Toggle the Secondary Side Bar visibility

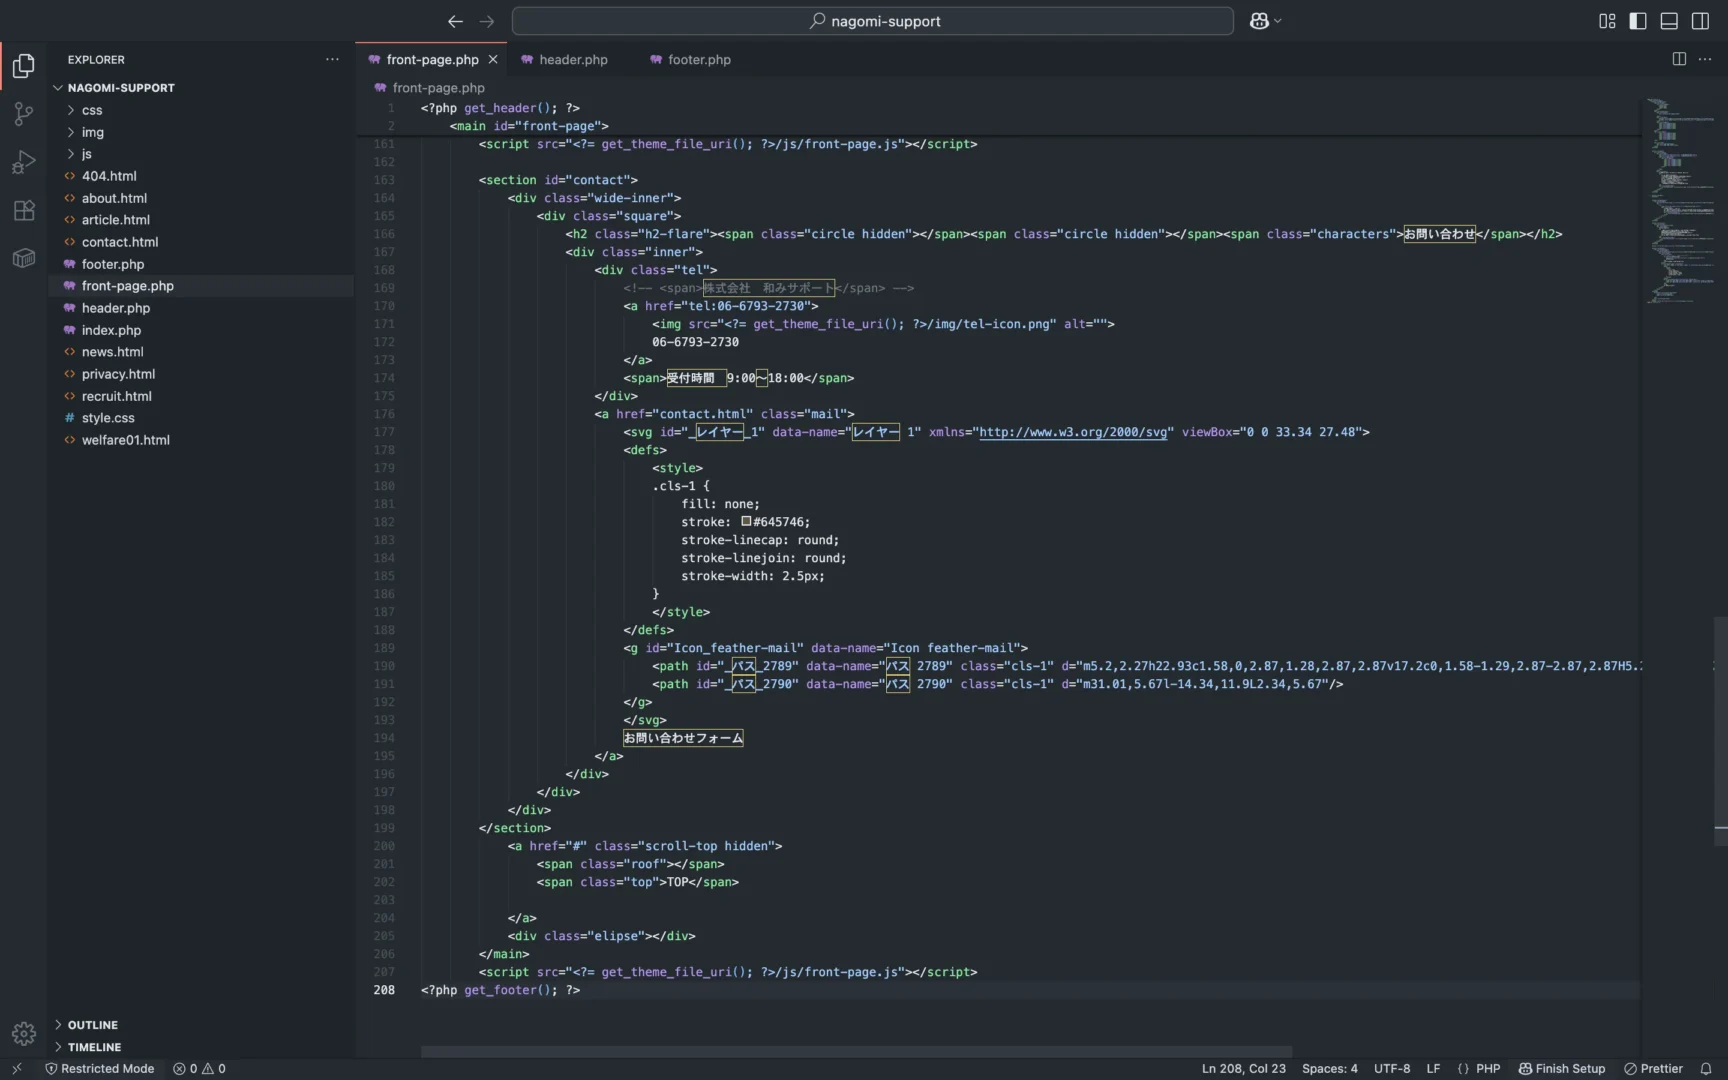pos(1700,21)
